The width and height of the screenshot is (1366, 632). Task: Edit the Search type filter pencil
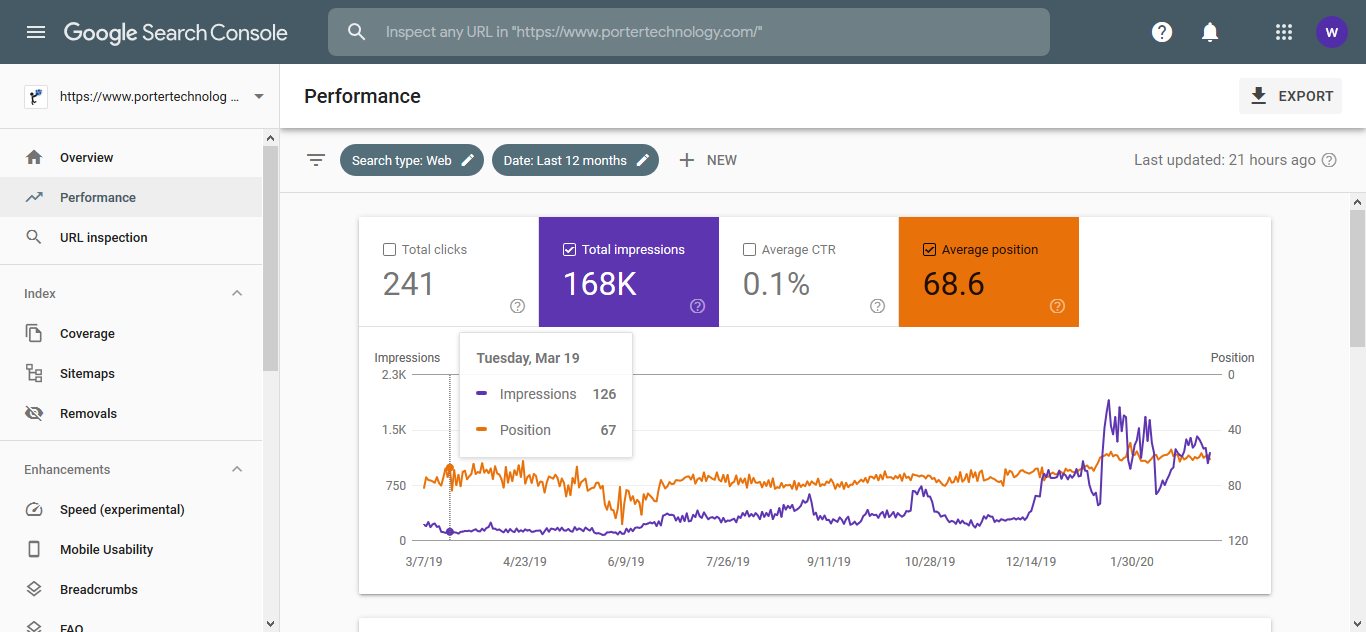[468, 160]
